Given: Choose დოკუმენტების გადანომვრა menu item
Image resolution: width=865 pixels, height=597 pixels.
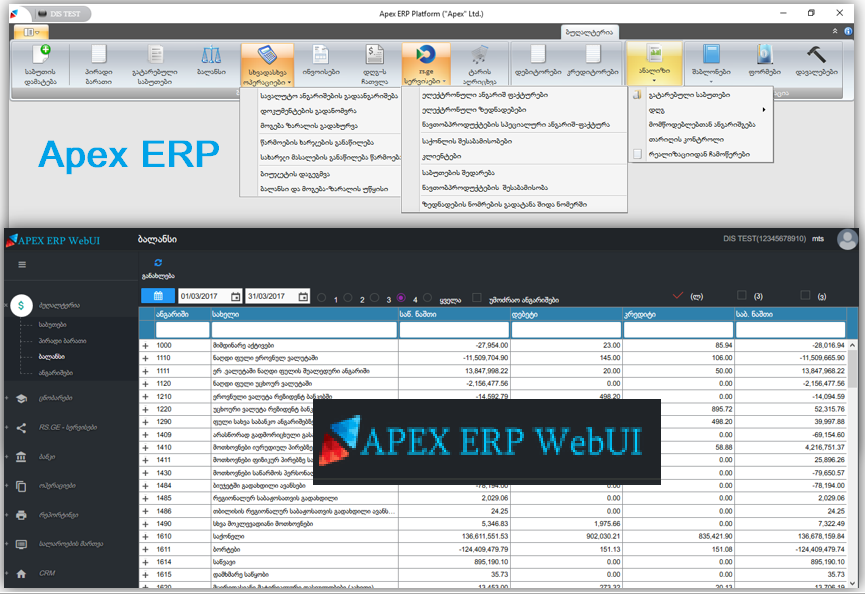Looking at the screenshot, I should (308, 110).
